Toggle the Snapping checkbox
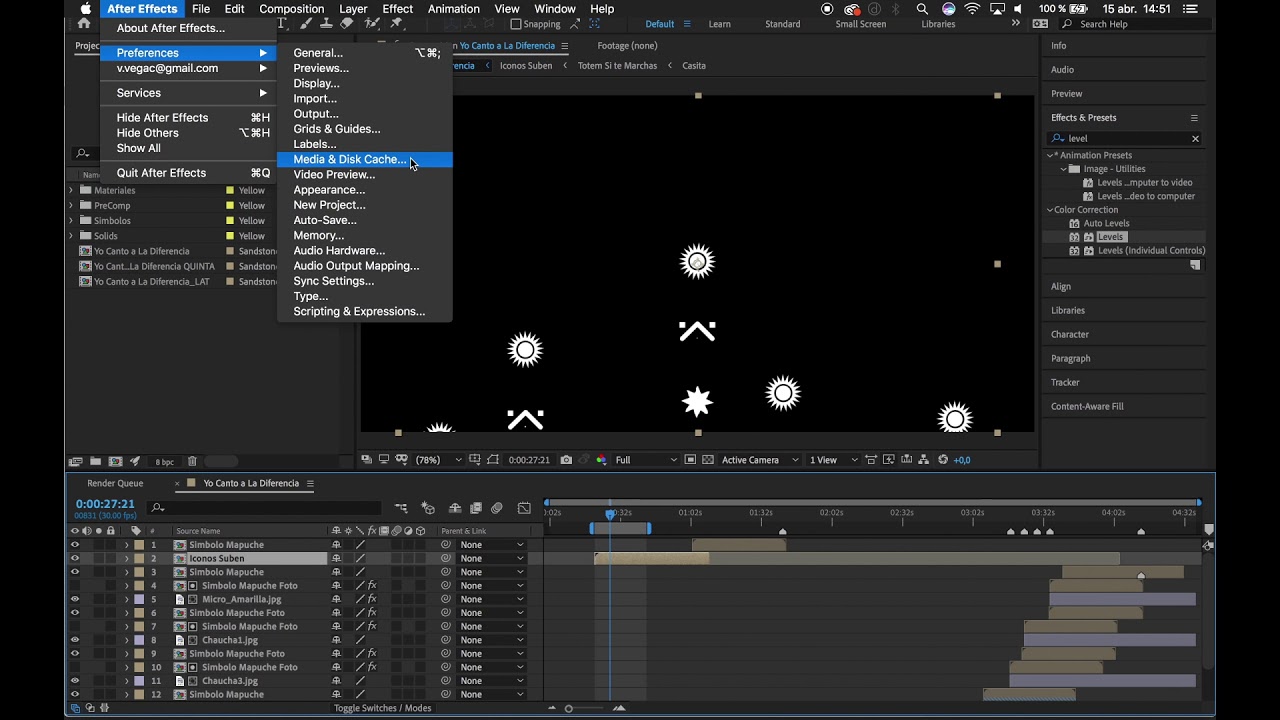 click(516, 24)
